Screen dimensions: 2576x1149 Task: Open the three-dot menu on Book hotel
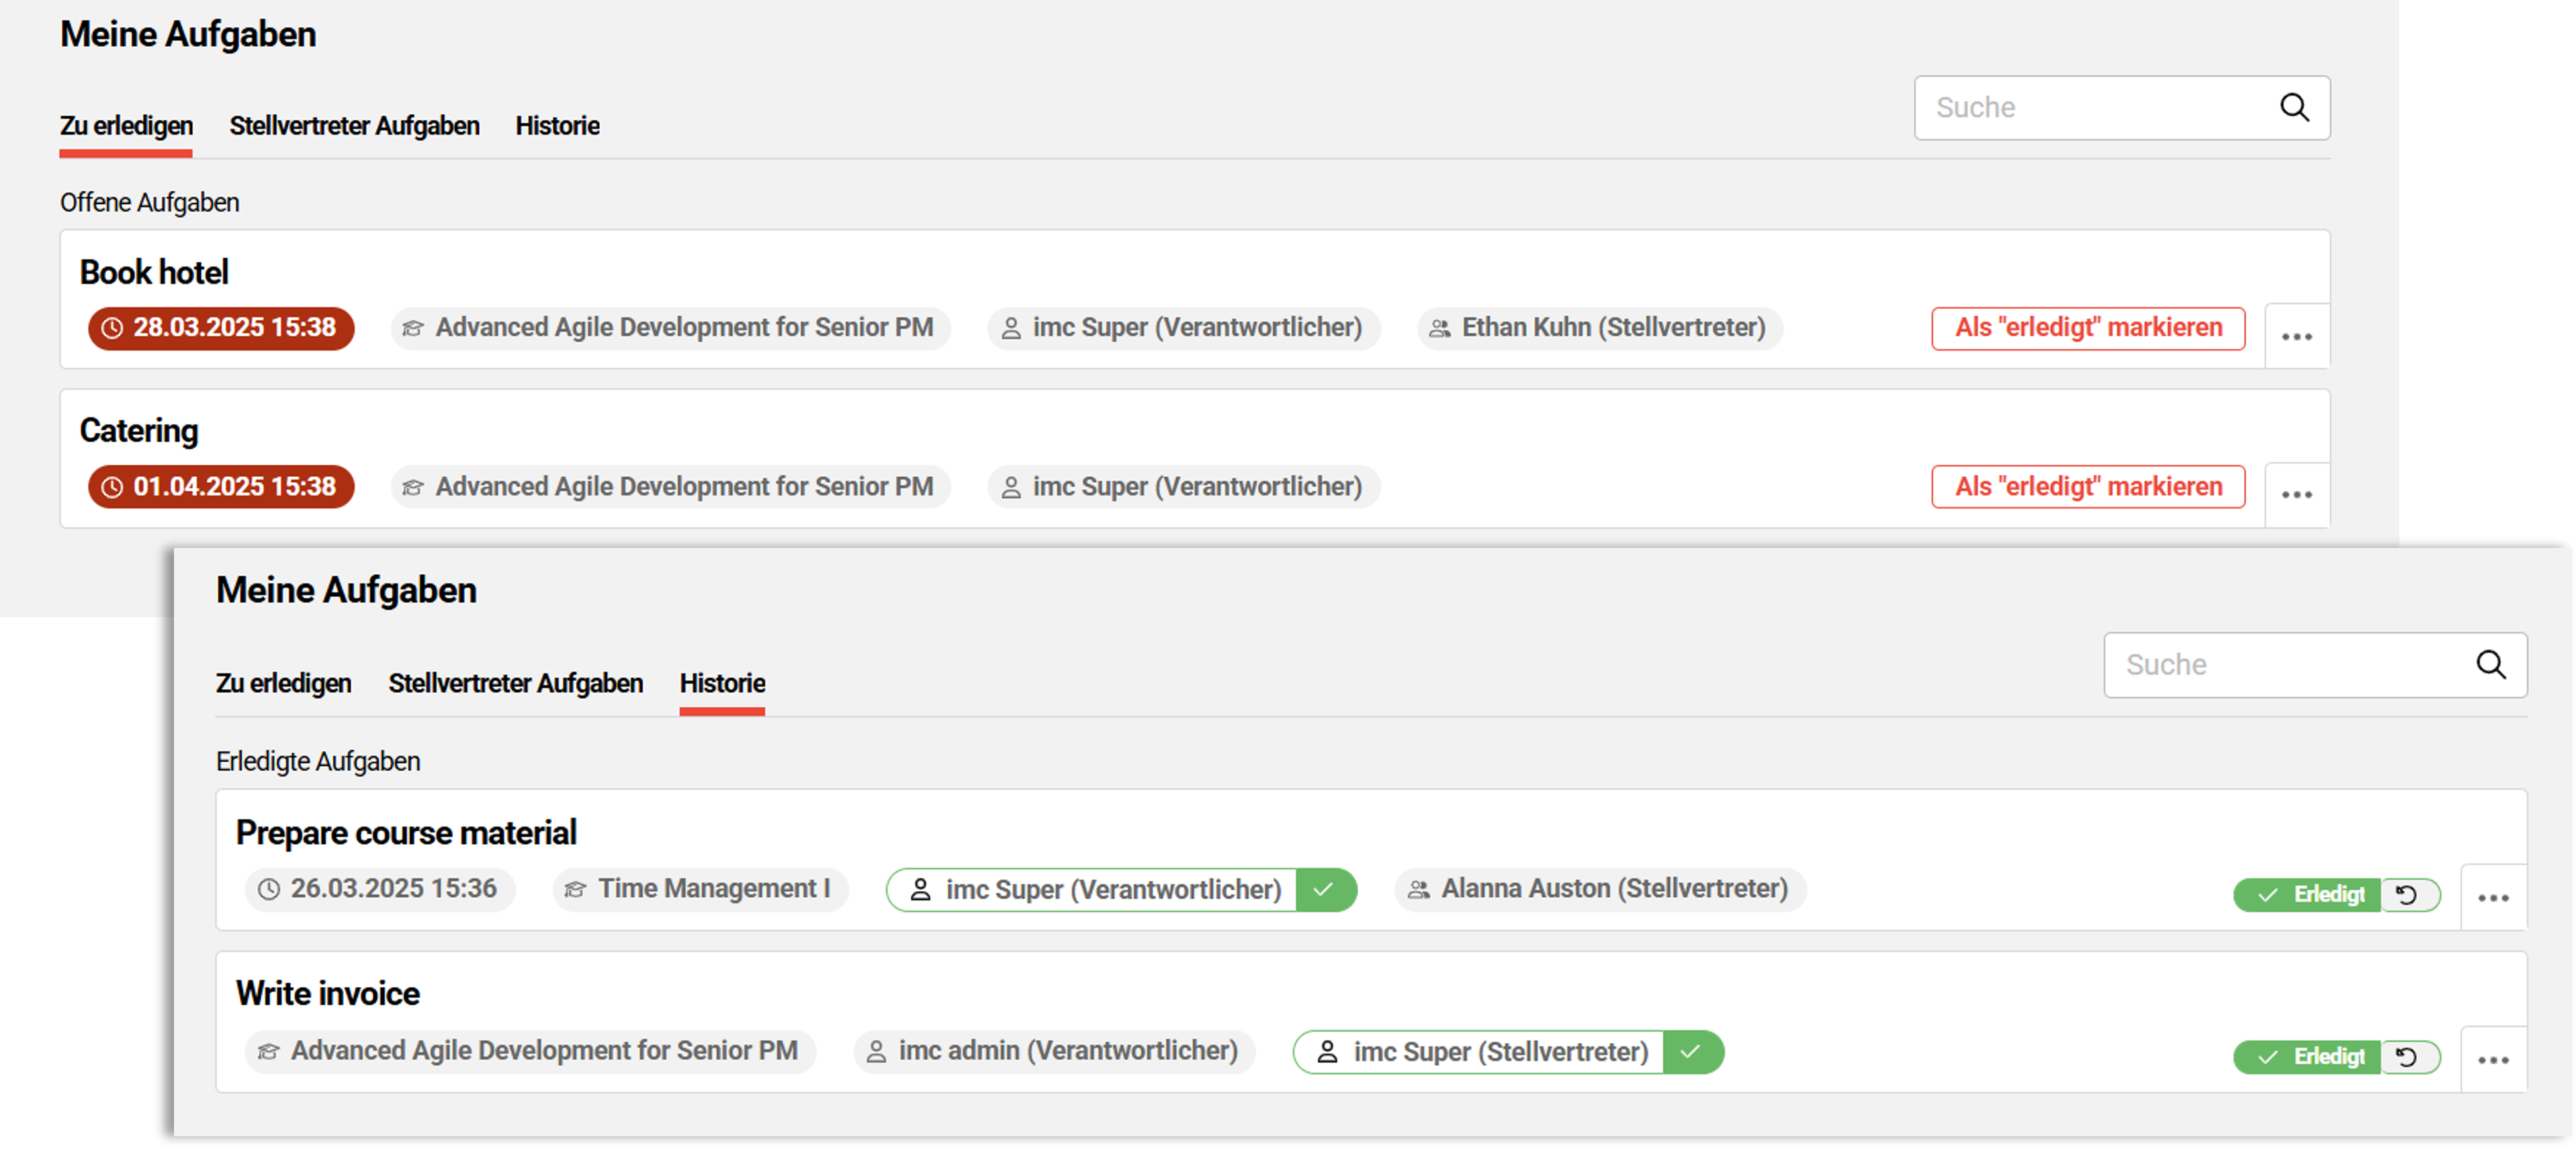coord(2297,336)
